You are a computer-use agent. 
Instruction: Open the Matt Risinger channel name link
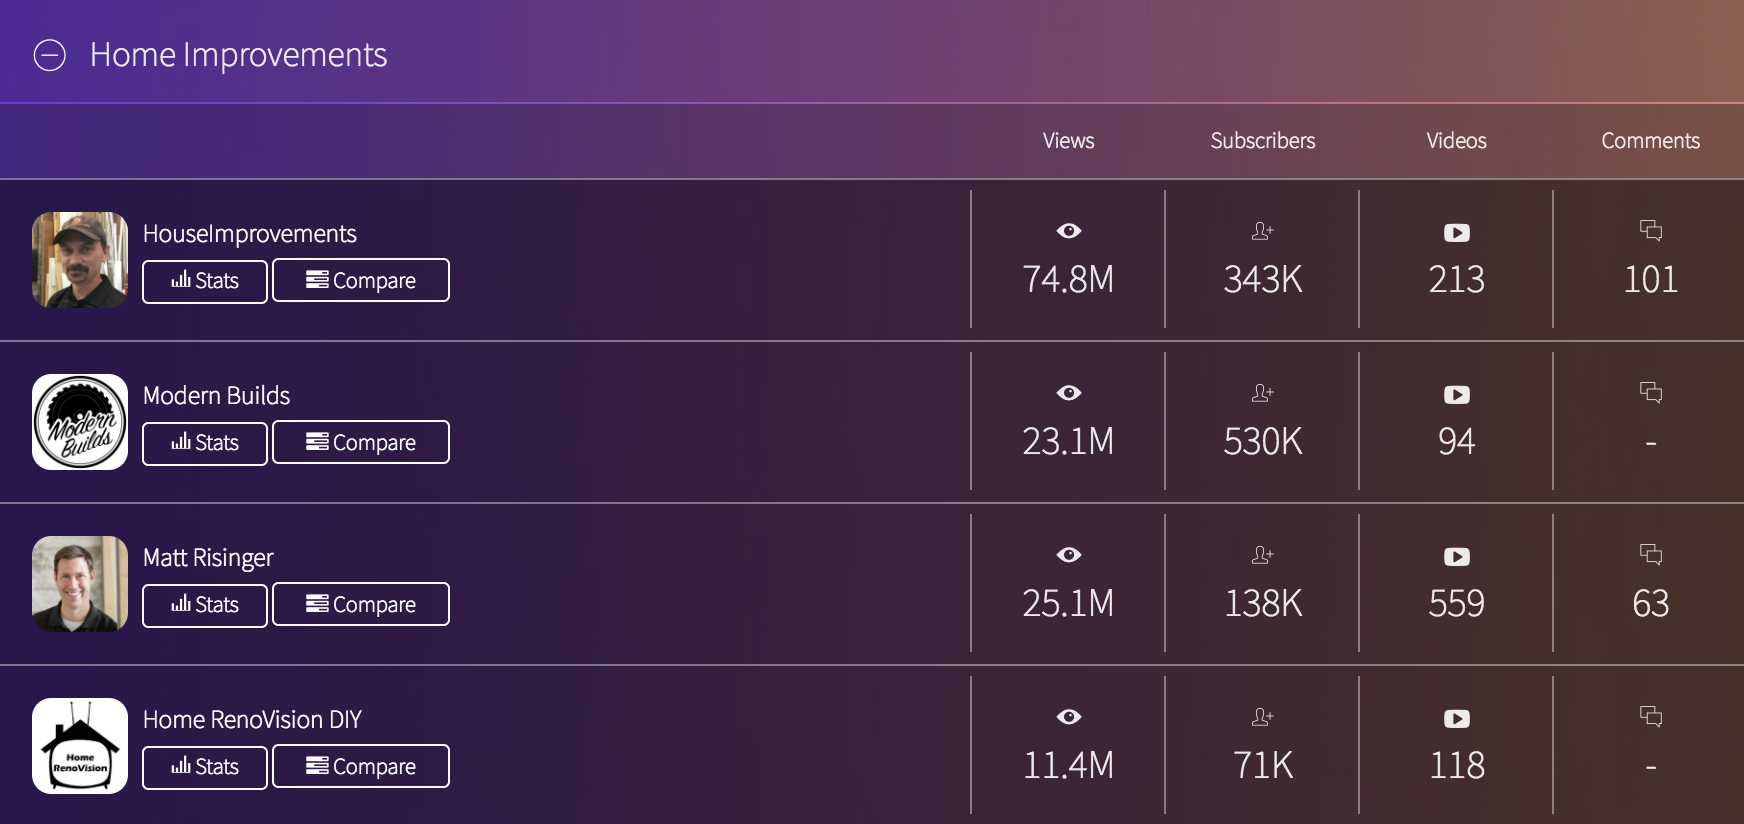(208, 558)
